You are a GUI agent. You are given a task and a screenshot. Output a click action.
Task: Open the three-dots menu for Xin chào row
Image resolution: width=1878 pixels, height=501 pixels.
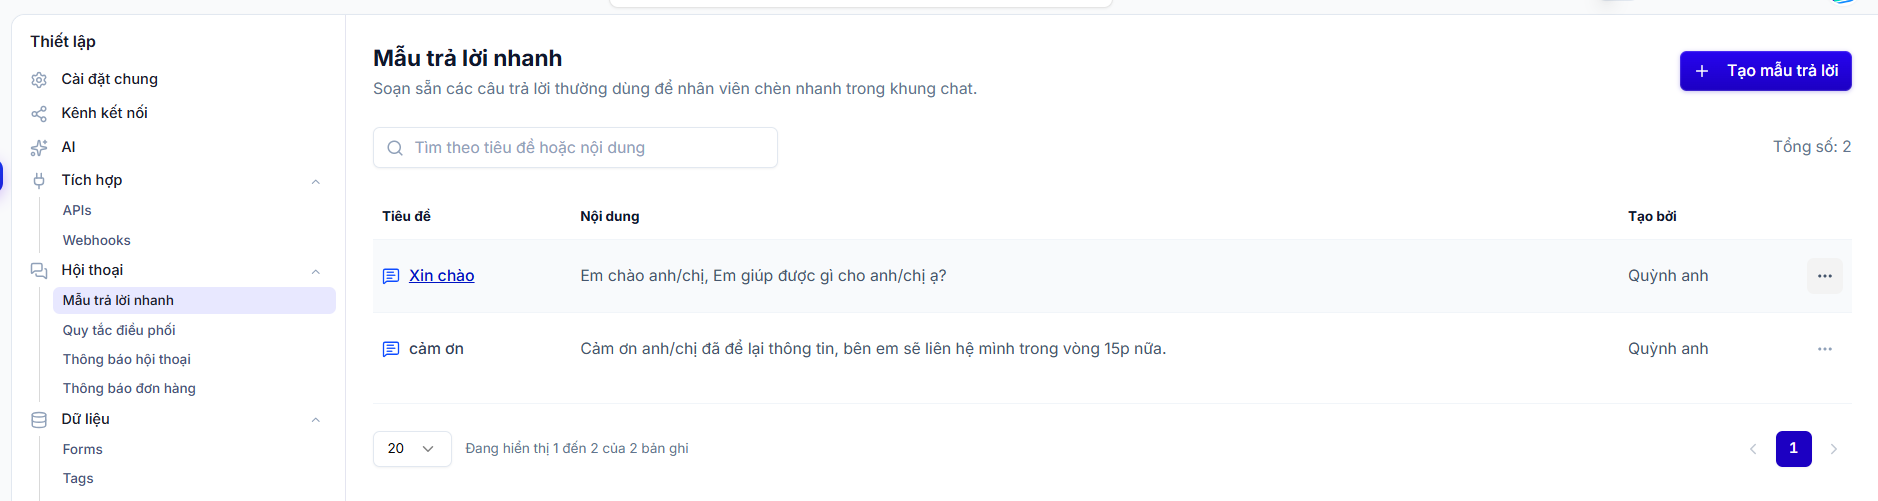[1824, 276]
